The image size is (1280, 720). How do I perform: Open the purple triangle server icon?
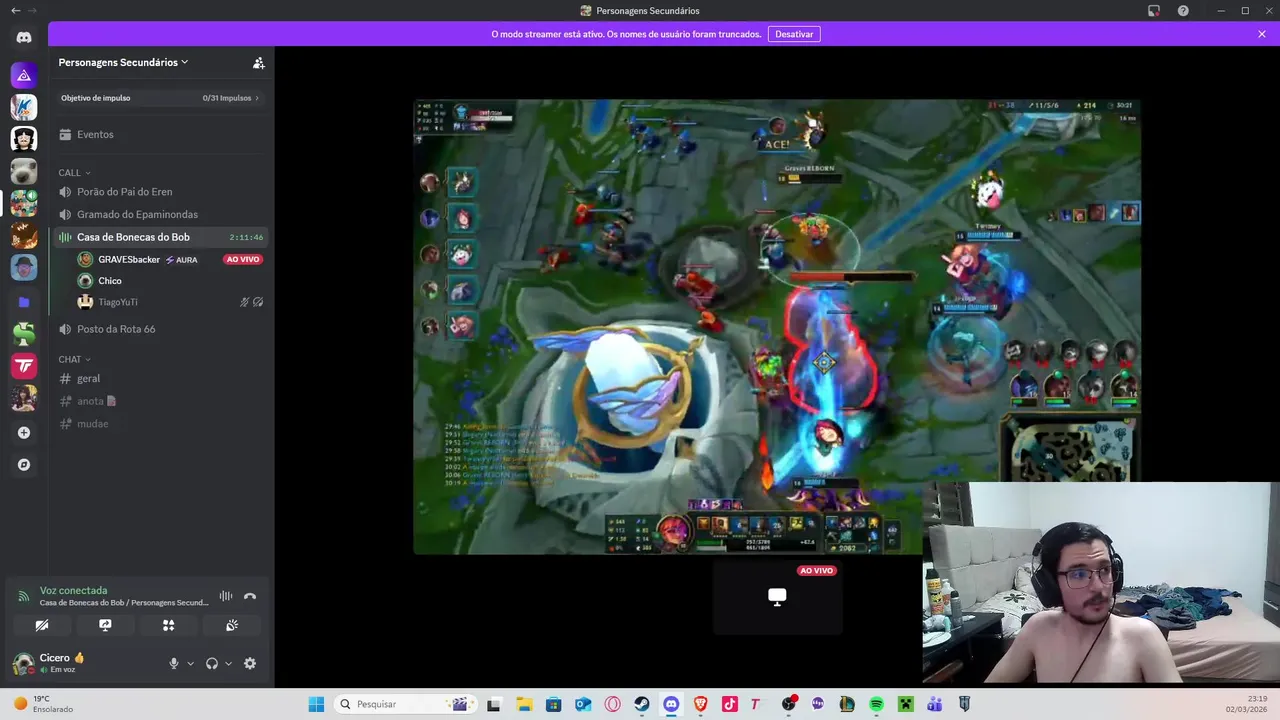point(24,75)
